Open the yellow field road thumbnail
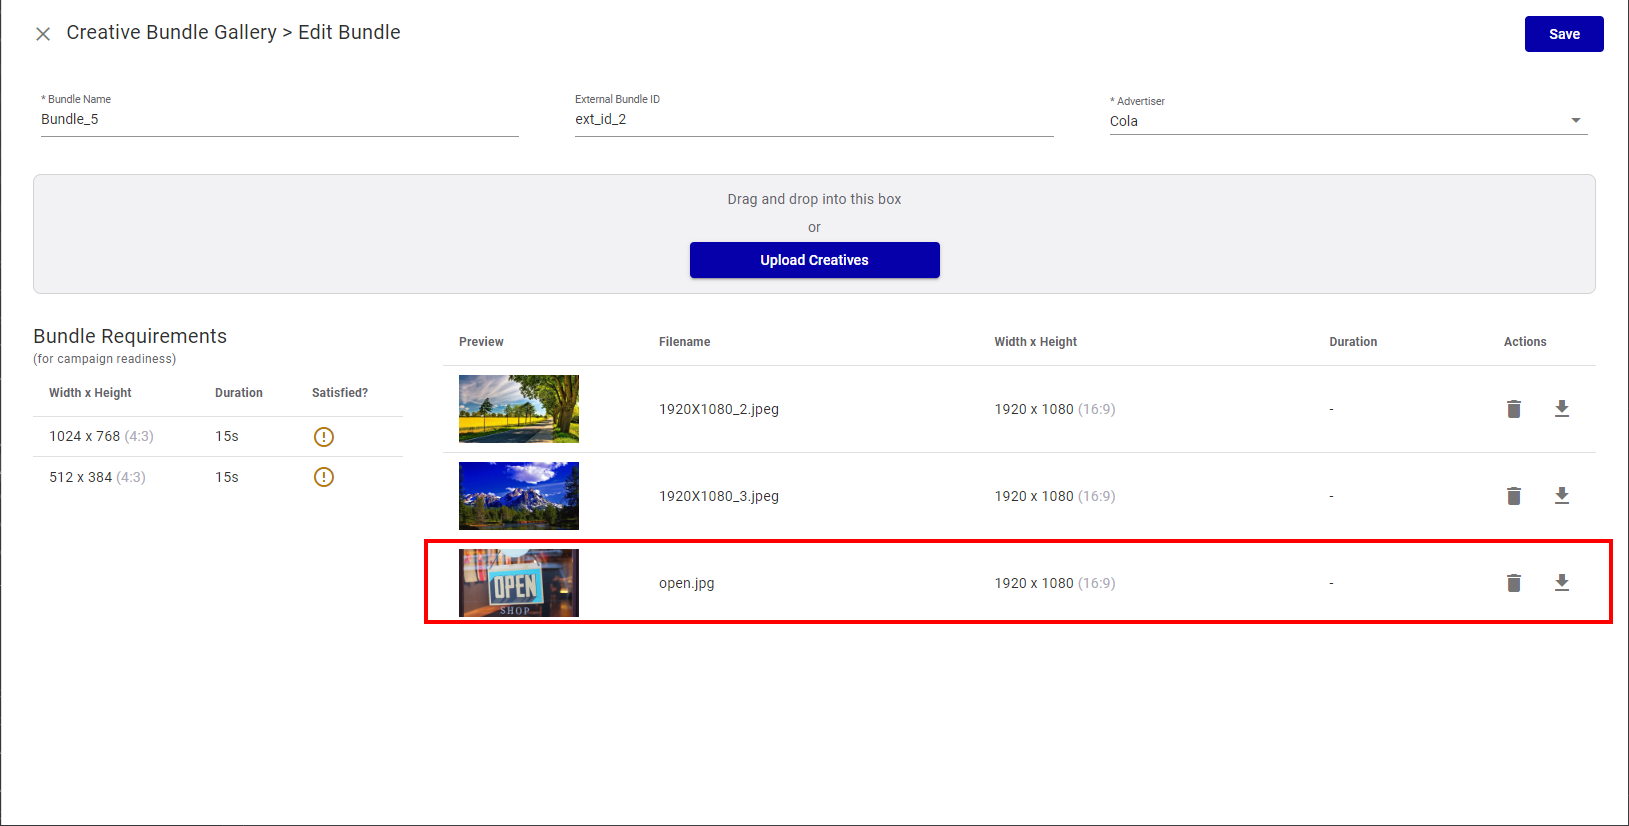 click(519, 409)
